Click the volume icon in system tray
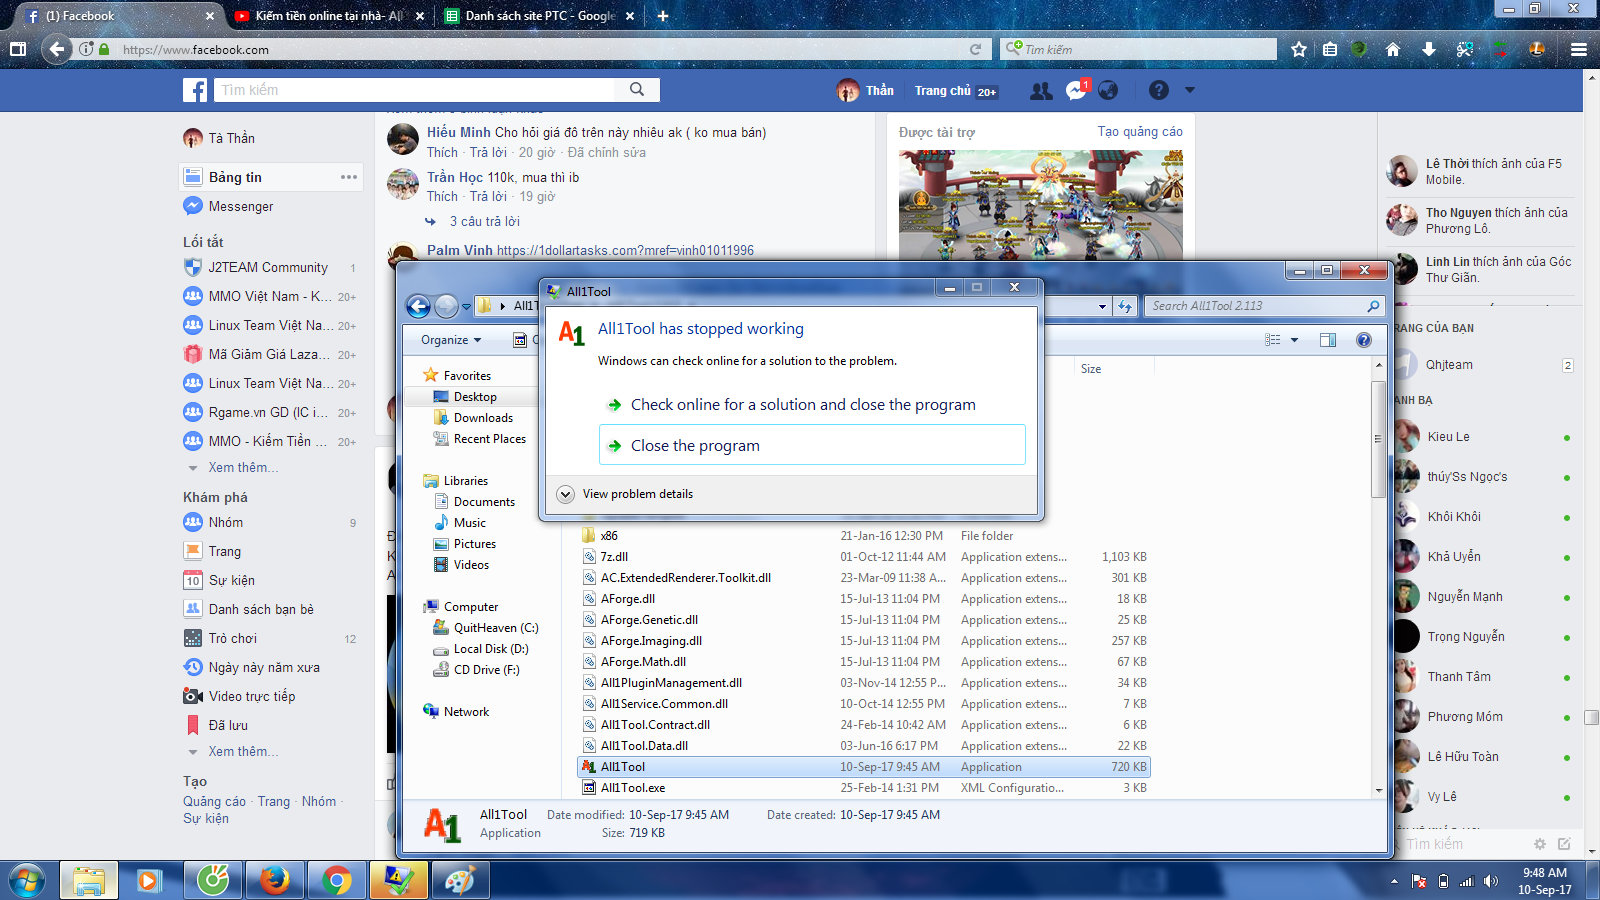The height and width of the screenshot is (900, 1600). click(1491, 881)
